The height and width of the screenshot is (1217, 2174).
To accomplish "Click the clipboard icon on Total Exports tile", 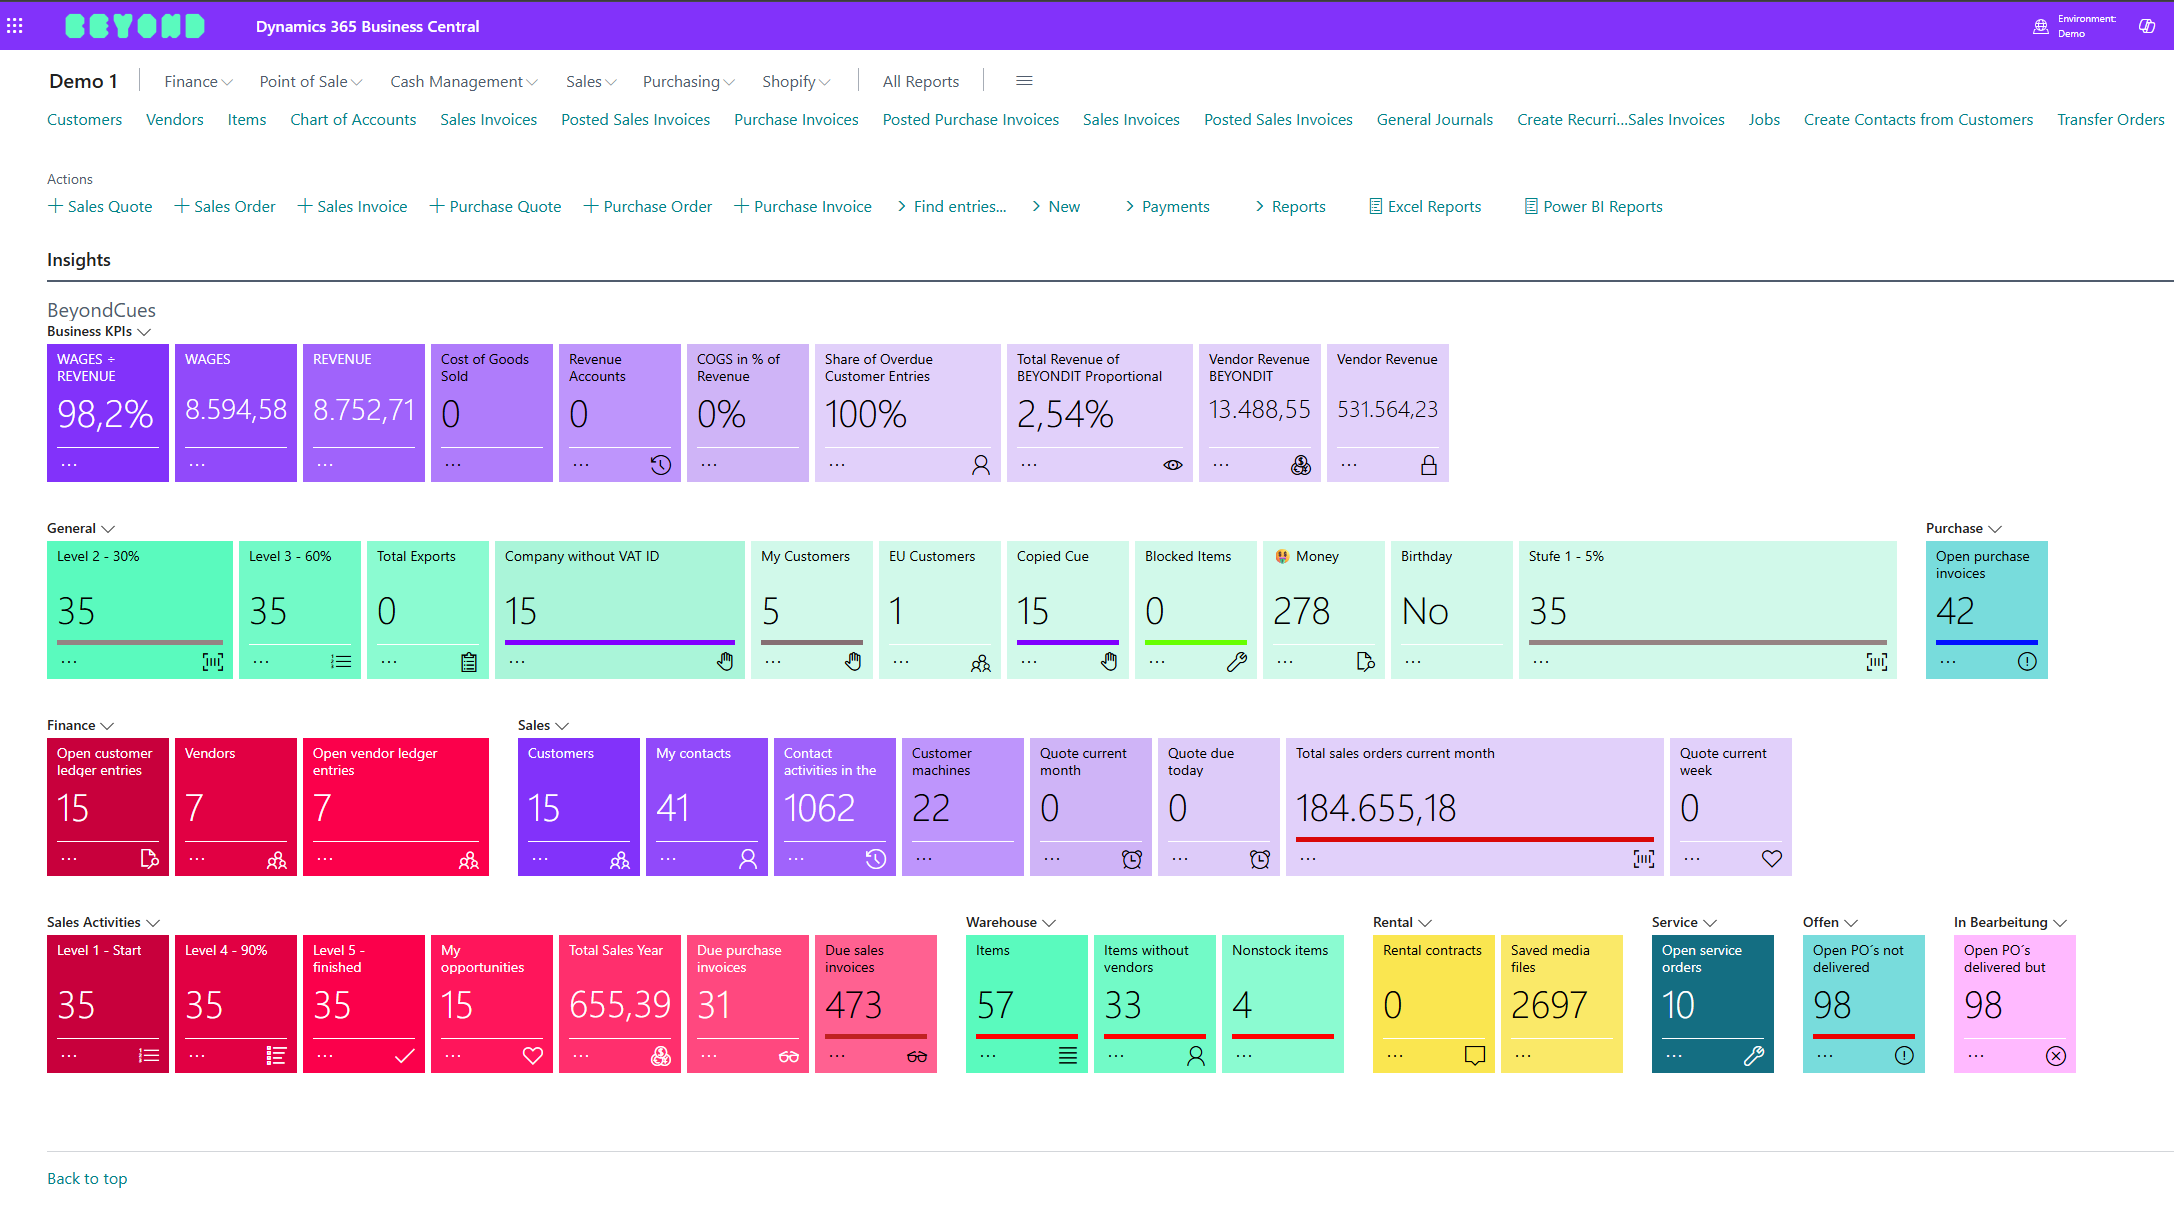I will click(x=469, y=662).
